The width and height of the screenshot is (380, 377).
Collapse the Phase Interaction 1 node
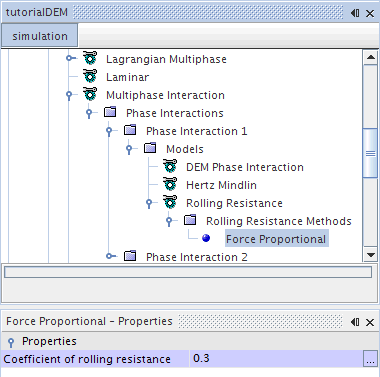[109, 131]
